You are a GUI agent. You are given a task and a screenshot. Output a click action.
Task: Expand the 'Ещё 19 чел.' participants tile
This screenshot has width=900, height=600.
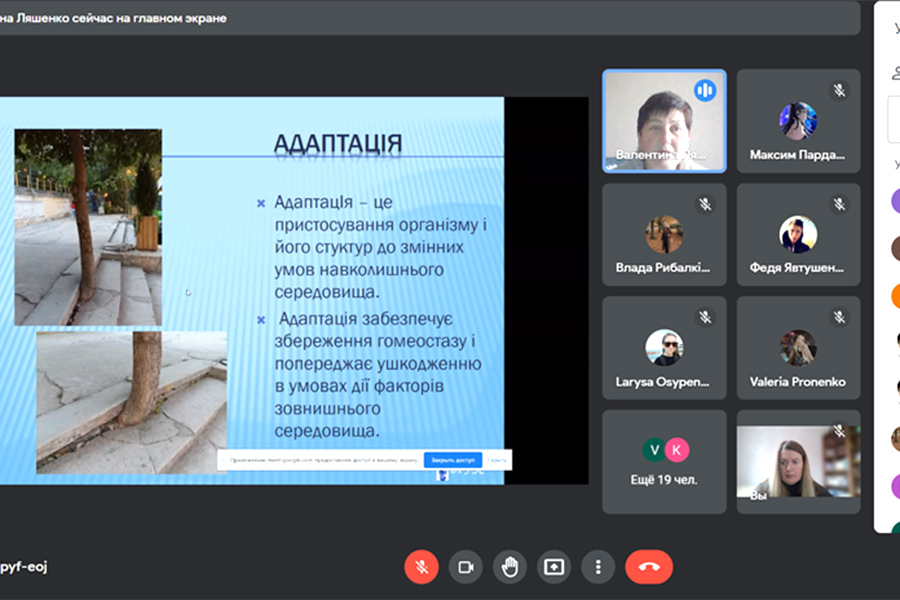coord(664,461)
